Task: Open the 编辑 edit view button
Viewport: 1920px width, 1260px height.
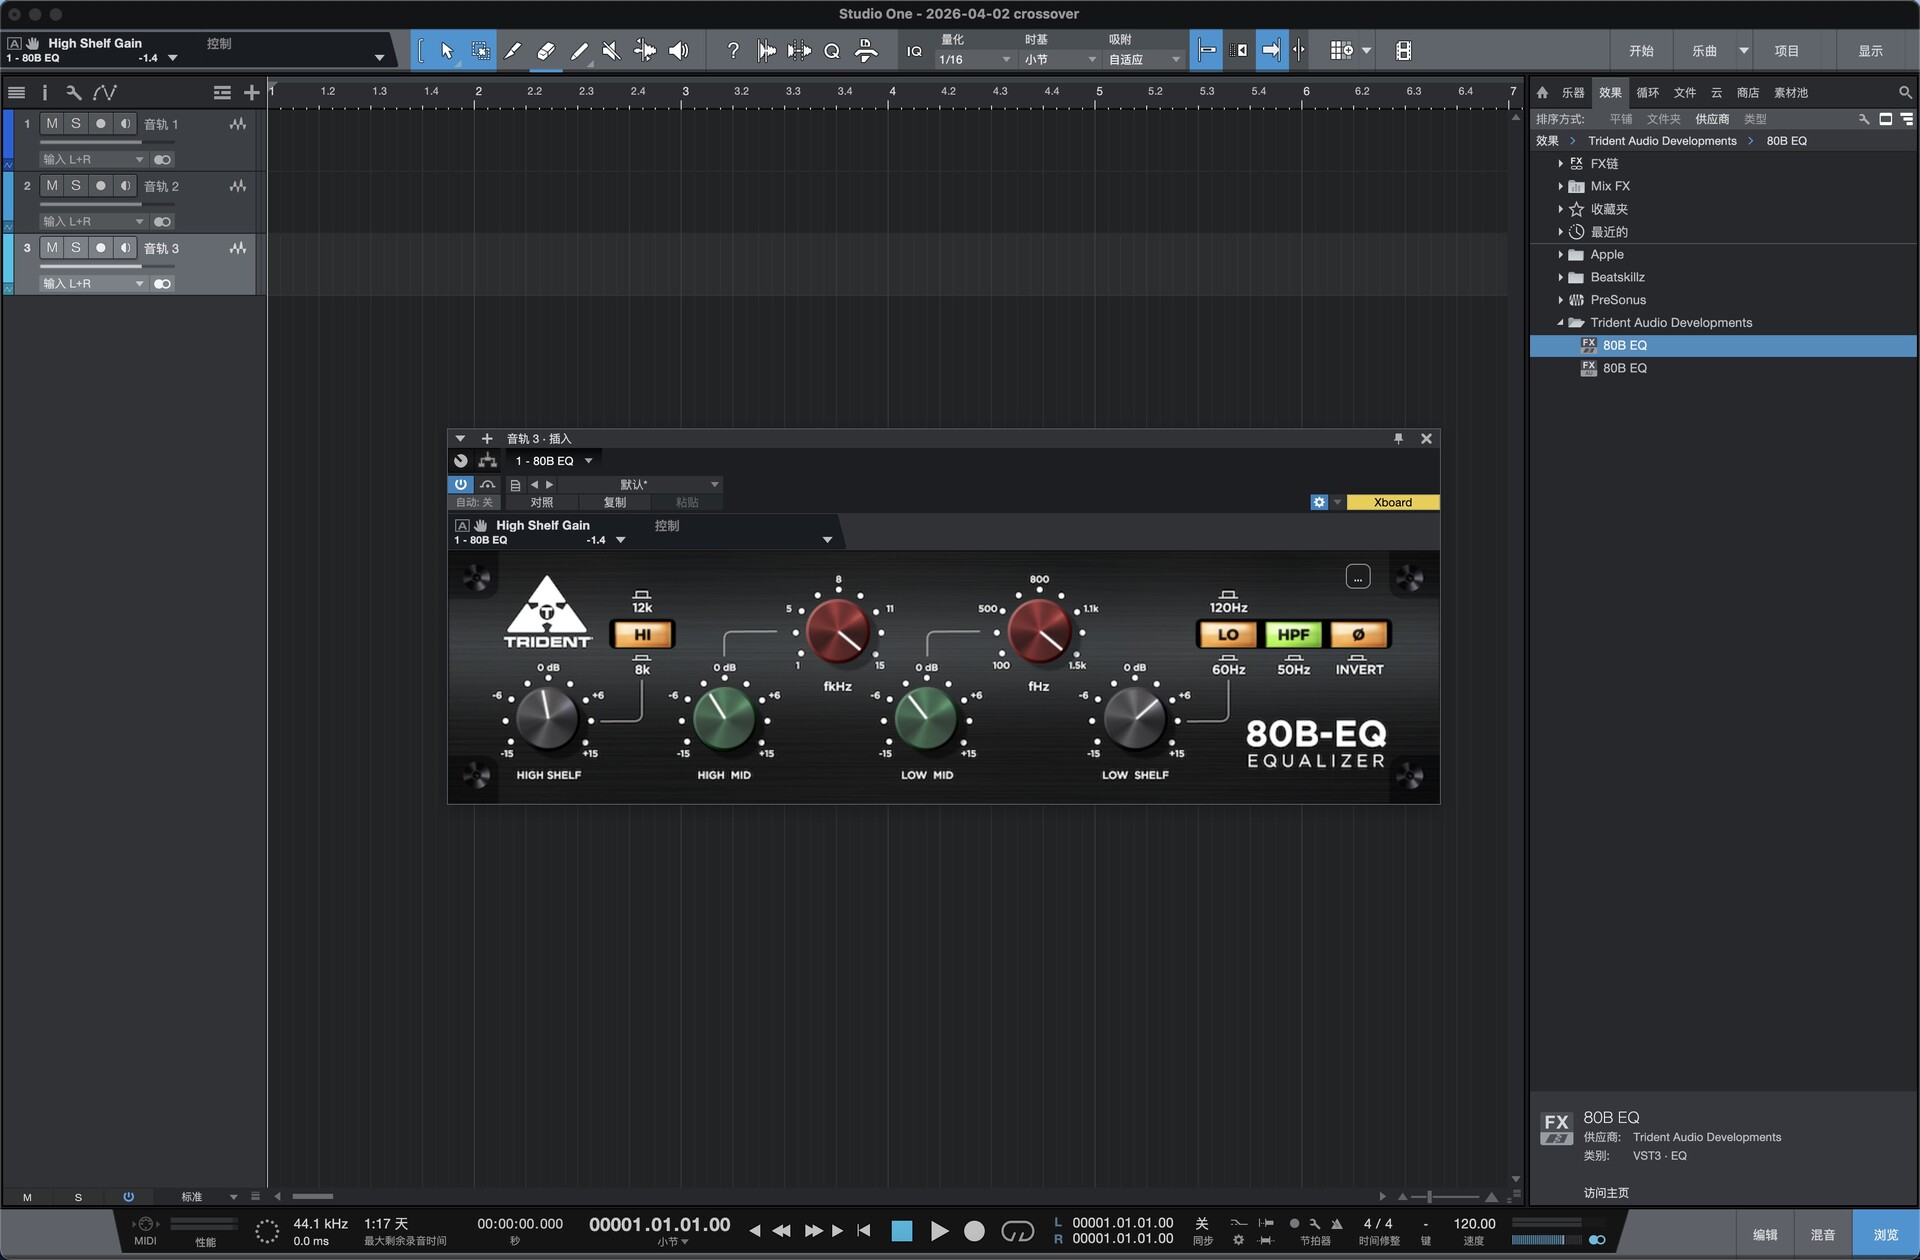Action: [x=1765, y=1235]
